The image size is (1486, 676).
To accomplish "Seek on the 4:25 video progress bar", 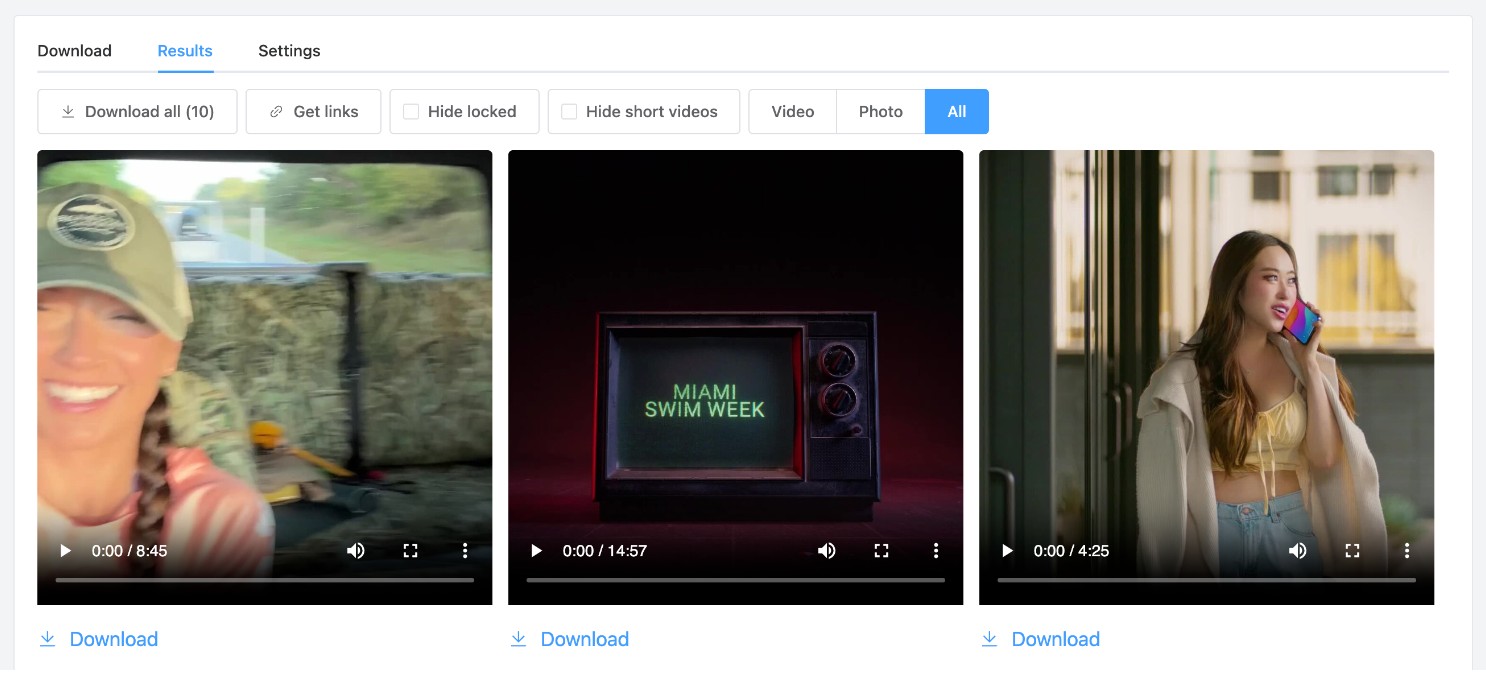I will pyautogui.click(x=1207, y=580).
